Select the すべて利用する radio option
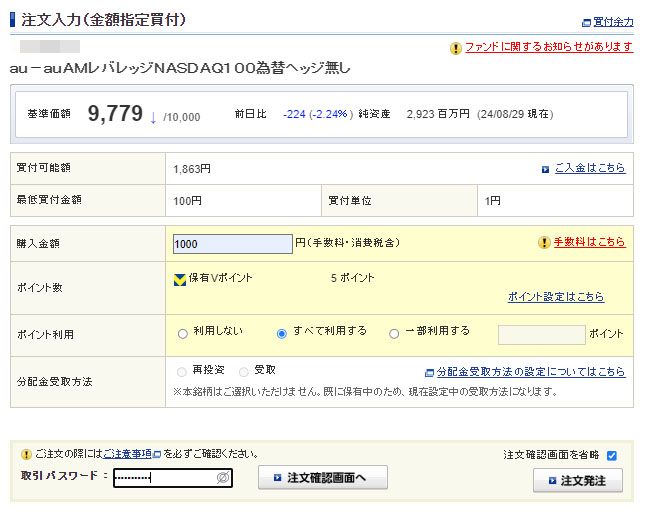The width and height of the screenshot is (645, 512). pyautogui.click(x=282, y=333)
